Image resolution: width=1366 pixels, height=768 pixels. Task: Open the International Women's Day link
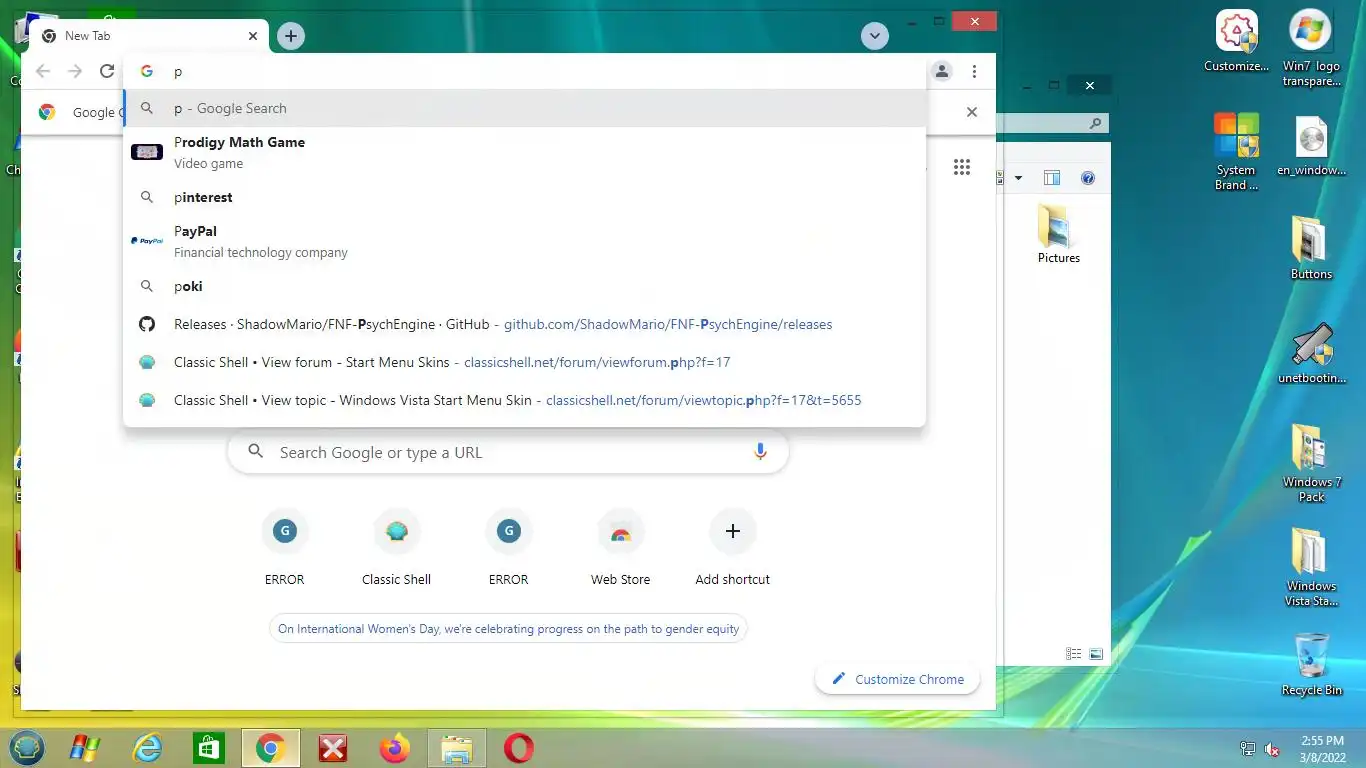tap(508, 629)
